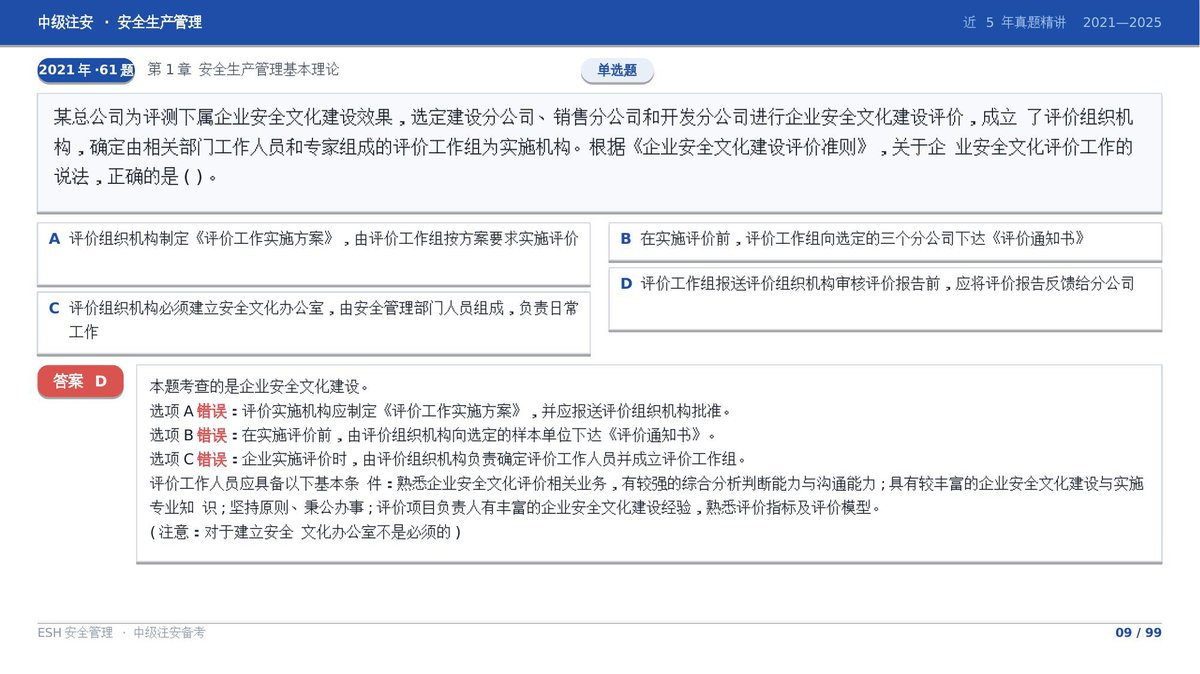
Task: Click the red 错误 marker for 选项 B
Action: (x=212, y=435)
